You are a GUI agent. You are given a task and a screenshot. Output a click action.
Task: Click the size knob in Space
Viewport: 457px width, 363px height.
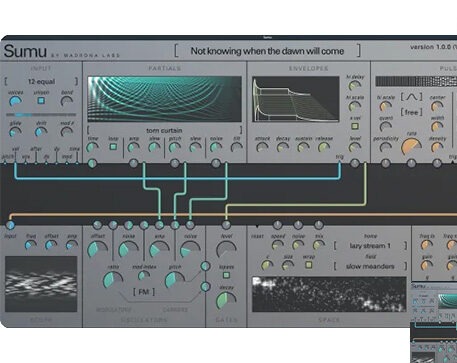(x=288, y=266)
